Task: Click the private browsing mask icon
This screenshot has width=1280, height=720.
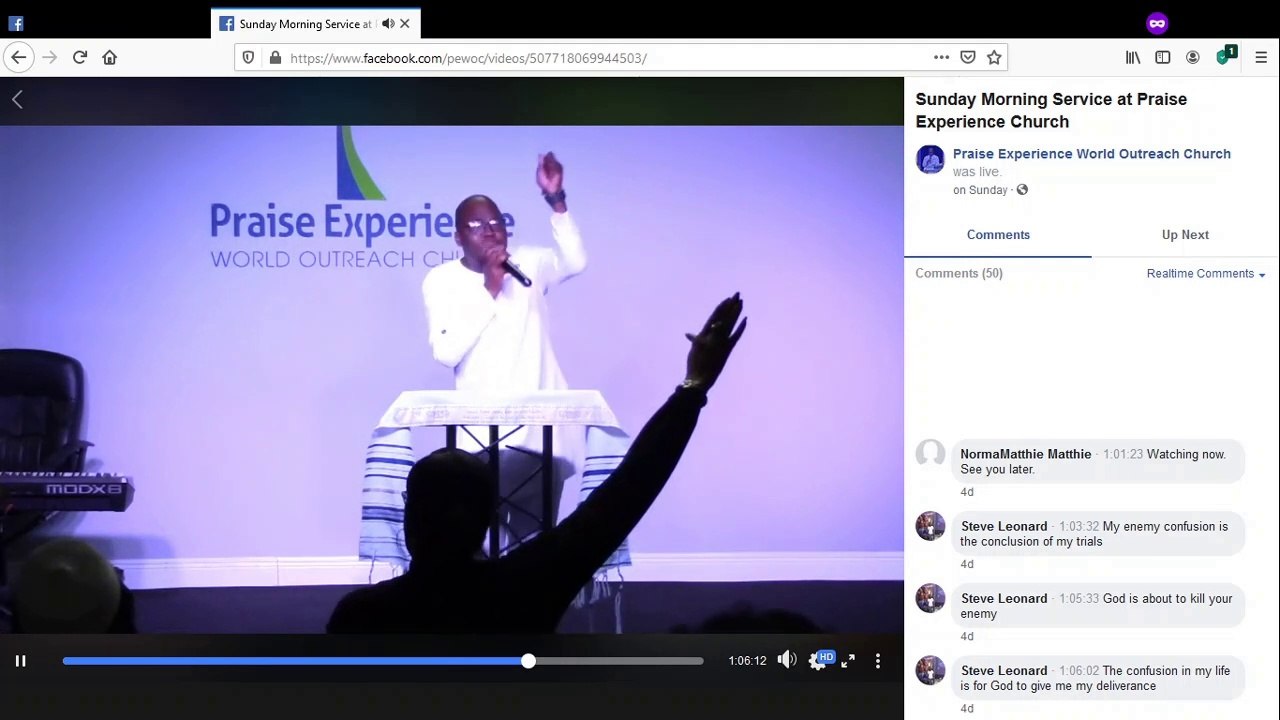Action: tap(1157, 23)
